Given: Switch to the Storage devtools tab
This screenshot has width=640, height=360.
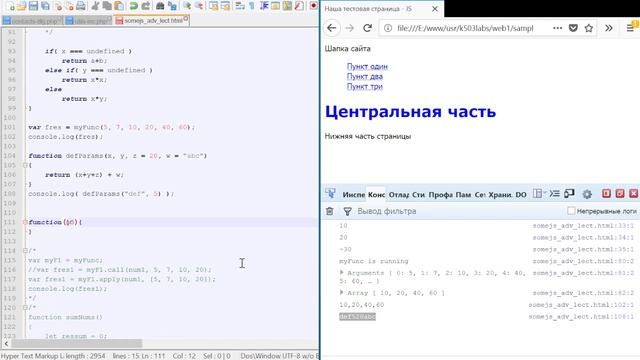Looking at the screenshot, I should point(500,195).
